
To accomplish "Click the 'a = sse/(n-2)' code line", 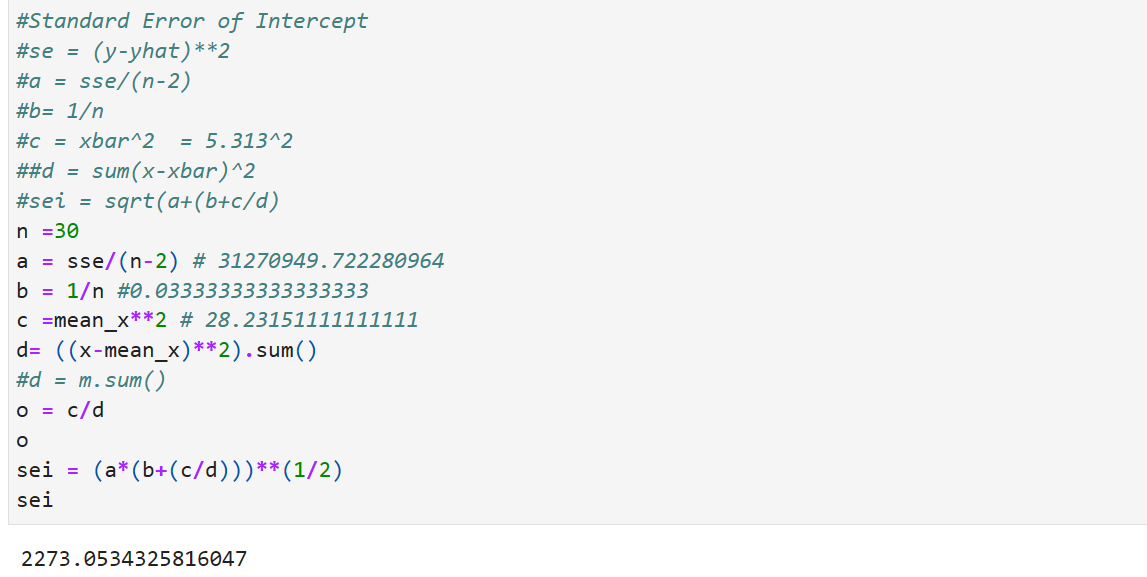I will click(x=97, y=261).
